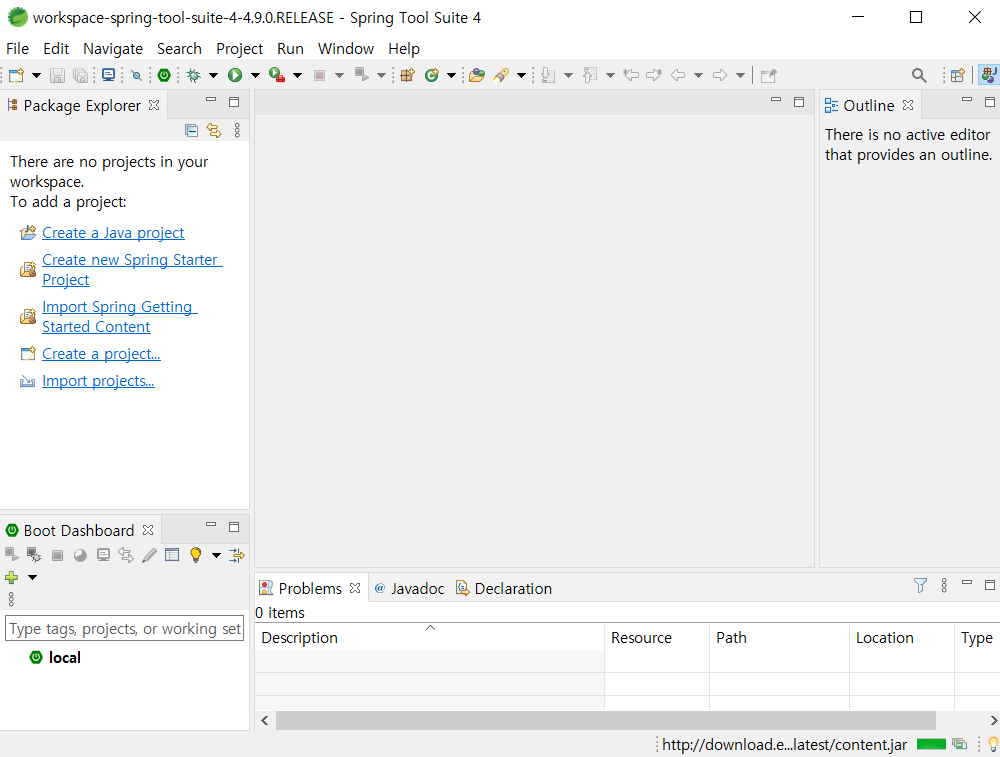1000x757 pixels.
Task: Open Boot Dashboard View Menu dots
Action: click(11, 599)
